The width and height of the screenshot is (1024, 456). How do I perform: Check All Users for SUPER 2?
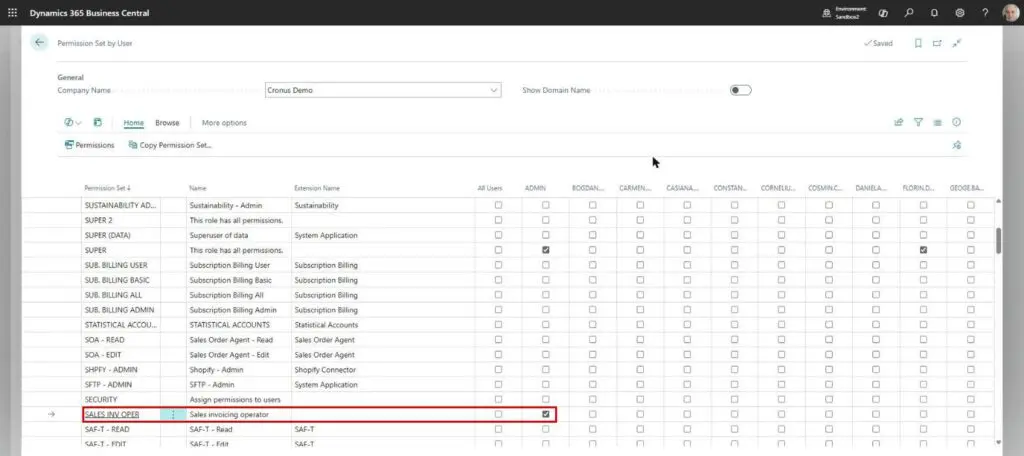[498, 220]
